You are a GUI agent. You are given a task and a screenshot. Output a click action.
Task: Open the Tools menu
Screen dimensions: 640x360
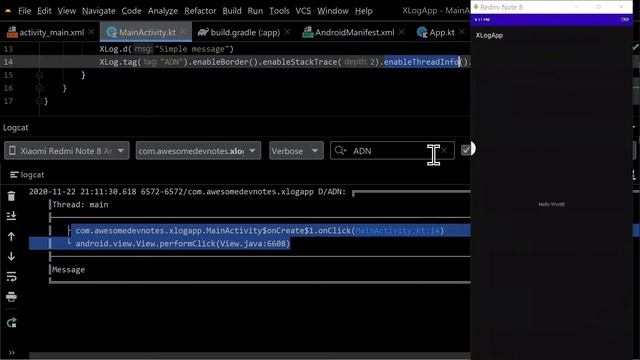click(279, 11)
